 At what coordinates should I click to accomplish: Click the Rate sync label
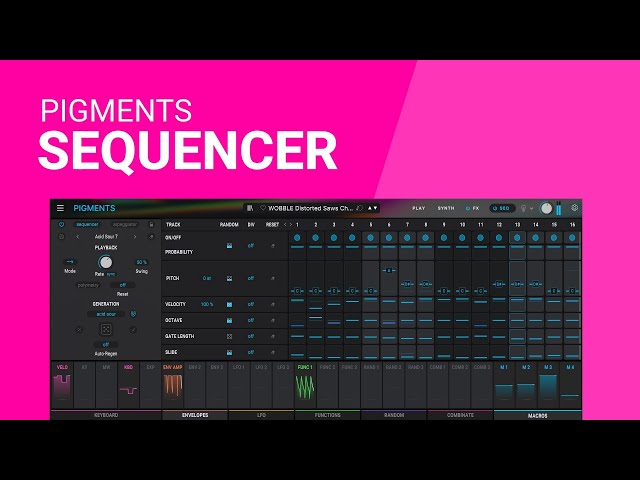pos(111,274)
